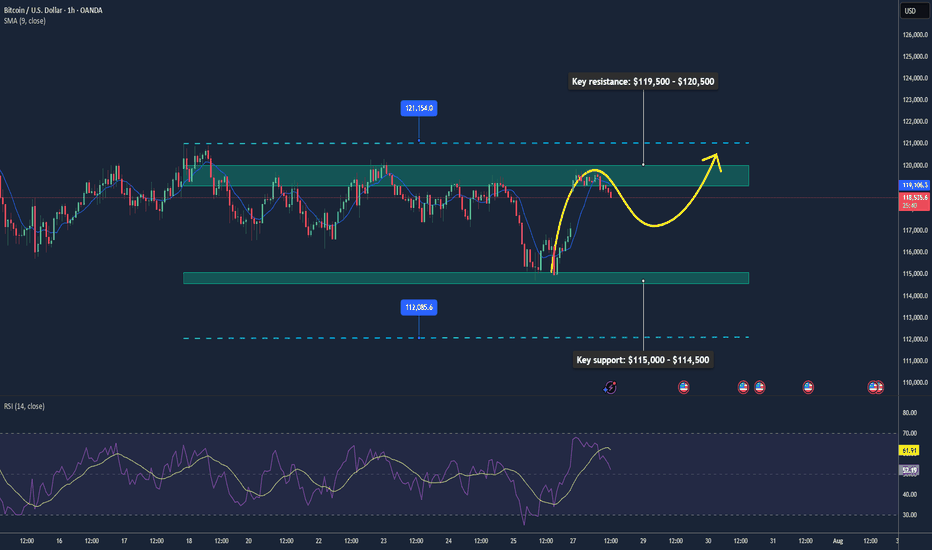Select the RSI (14, close) indicator legend
The width and height of the screenshot is (932, 550).
tap(24, 406)
